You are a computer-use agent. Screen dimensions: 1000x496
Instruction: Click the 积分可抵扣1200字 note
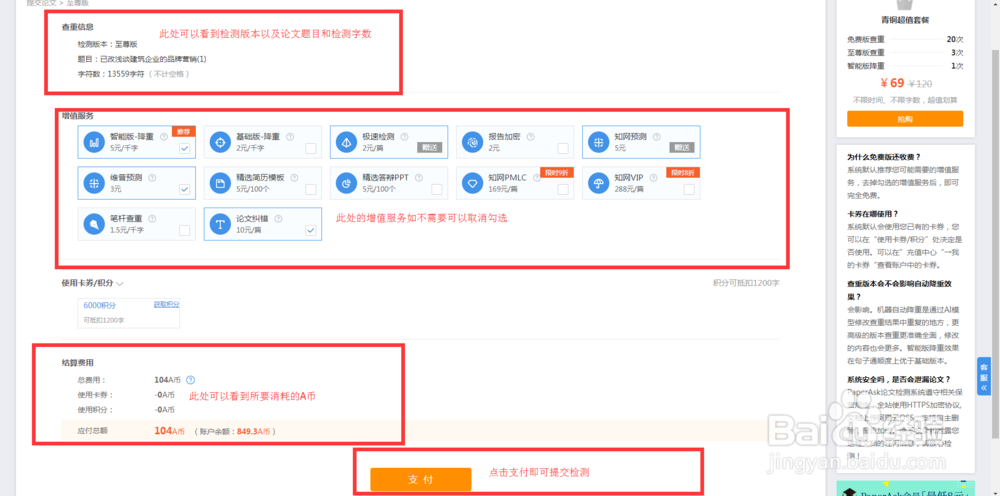(746, 283)
